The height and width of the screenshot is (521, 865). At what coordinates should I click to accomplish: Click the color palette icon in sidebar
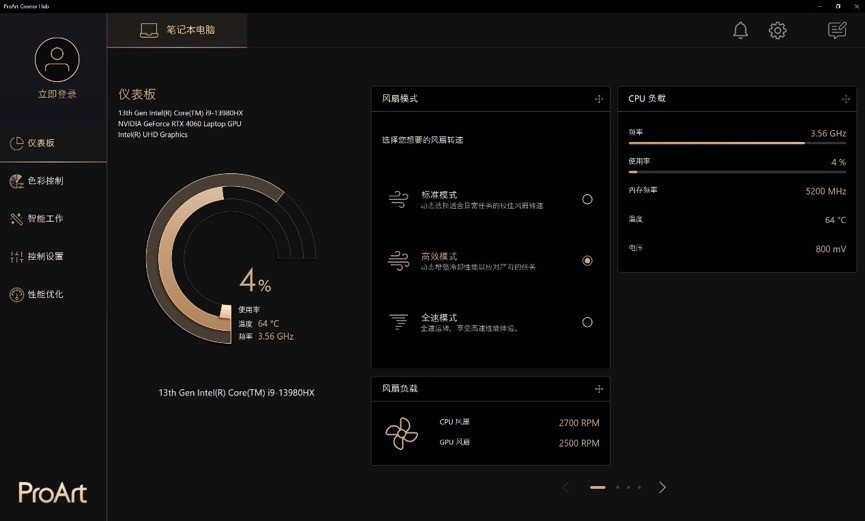[x=17, y=181]
